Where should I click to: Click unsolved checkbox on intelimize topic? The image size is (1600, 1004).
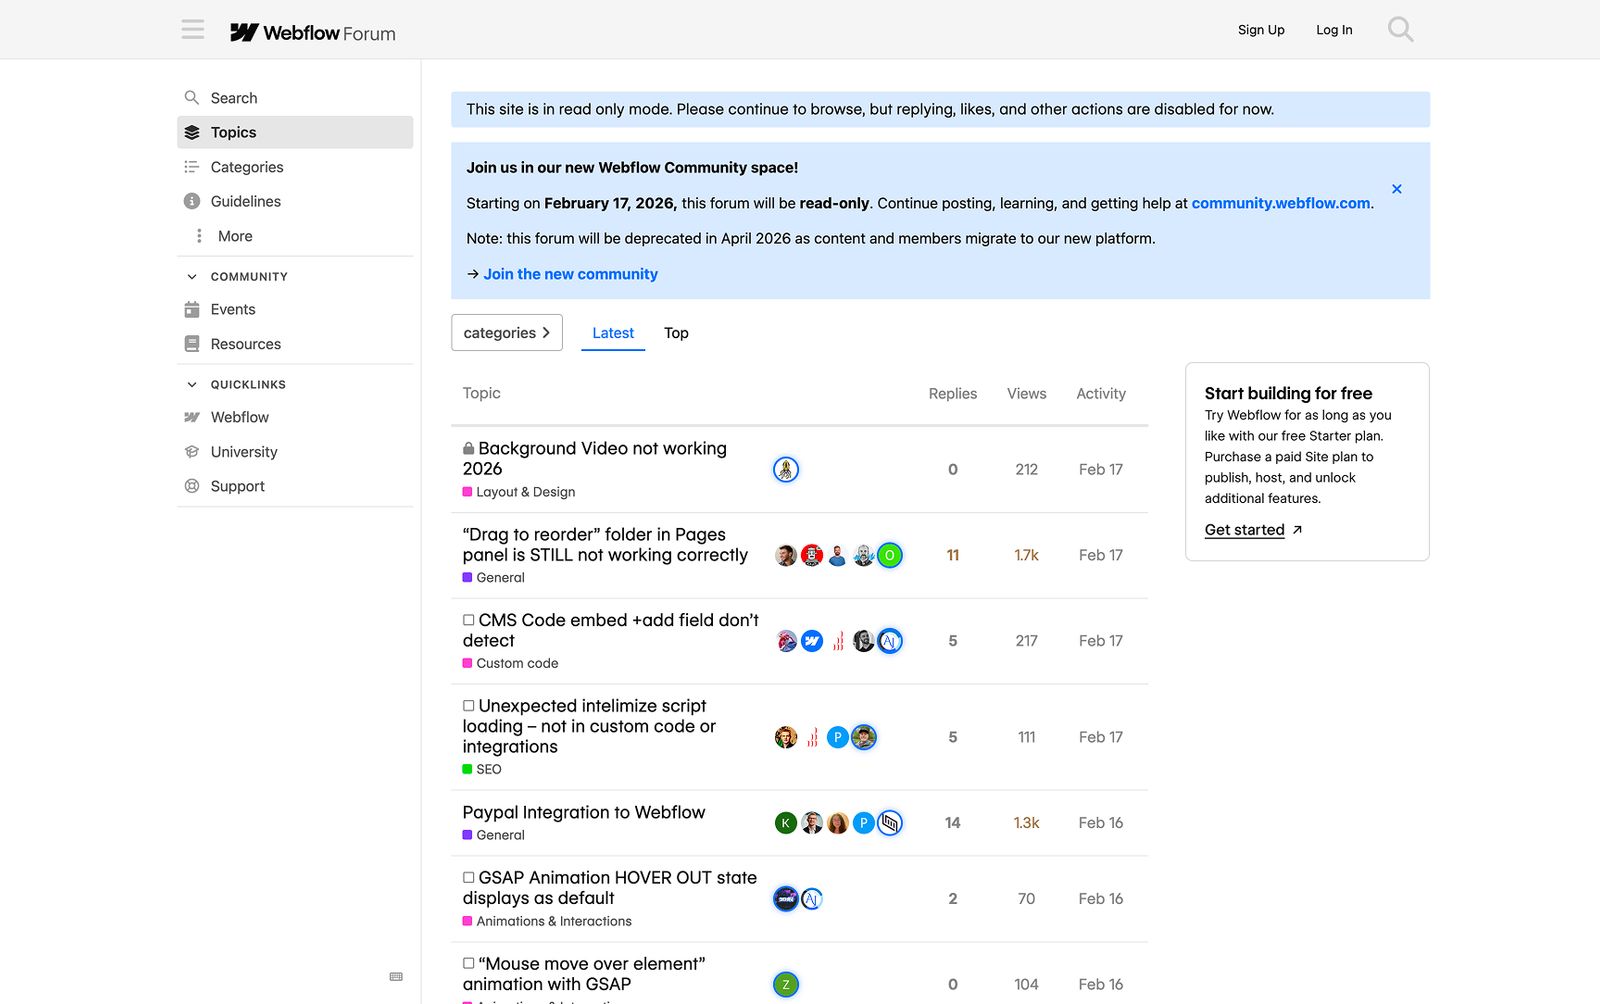click(468, 706)
